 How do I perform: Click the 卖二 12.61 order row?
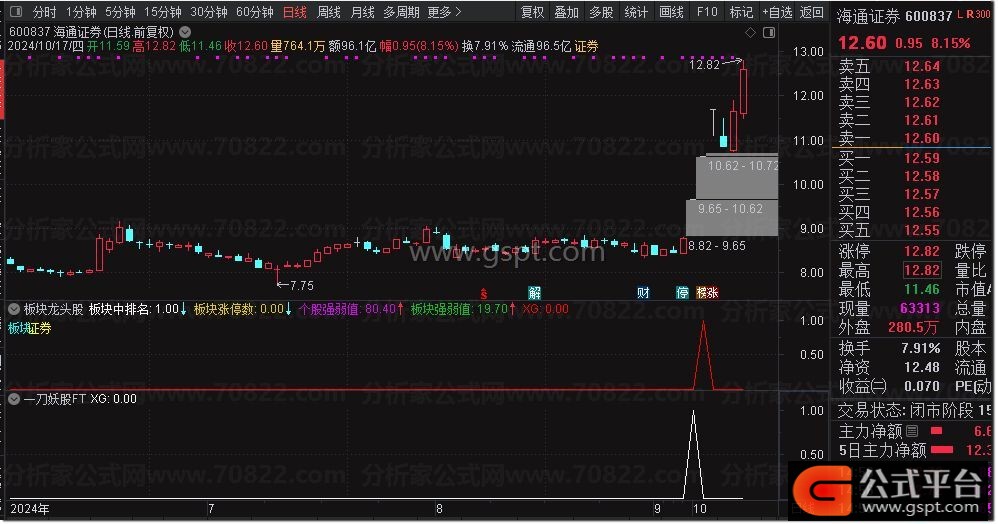889,120
